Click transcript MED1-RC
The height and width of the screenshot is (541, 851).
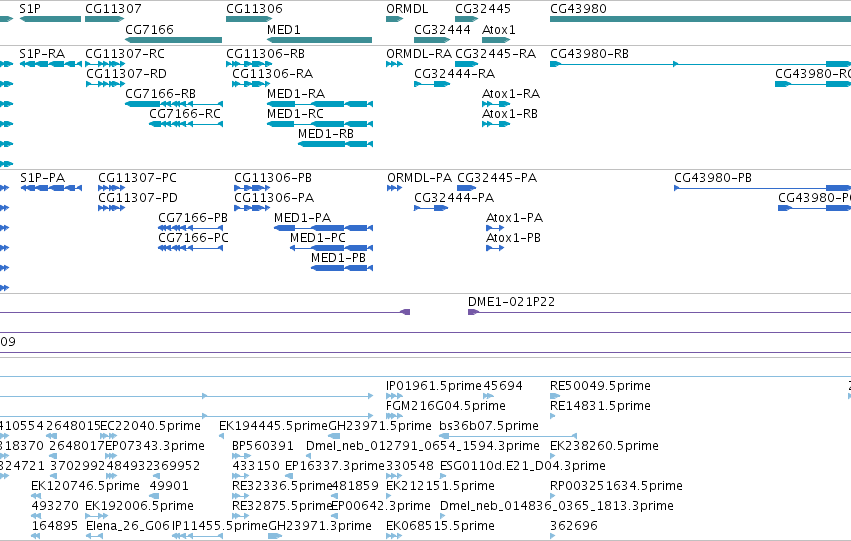pos(320,124)
